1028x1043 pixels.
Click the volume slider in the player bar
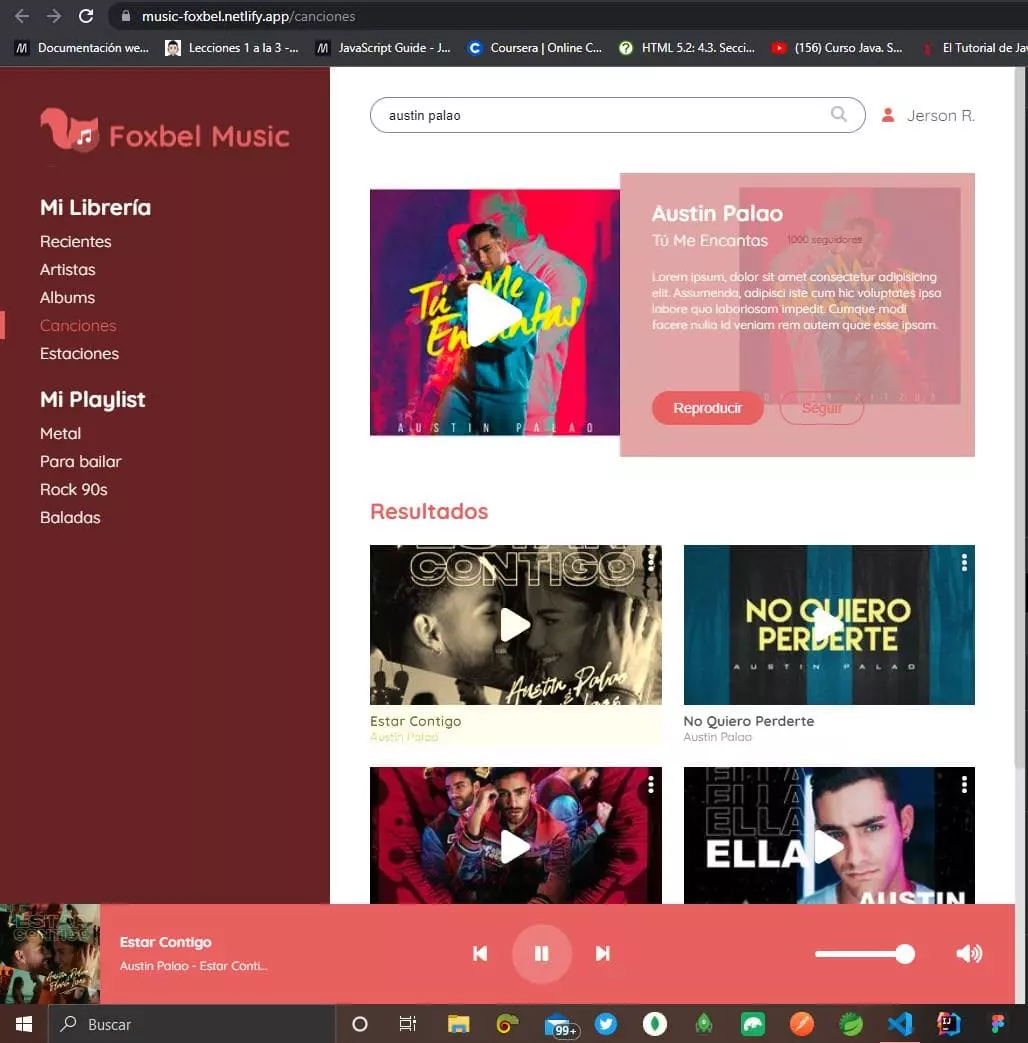[x=864, y=954]
